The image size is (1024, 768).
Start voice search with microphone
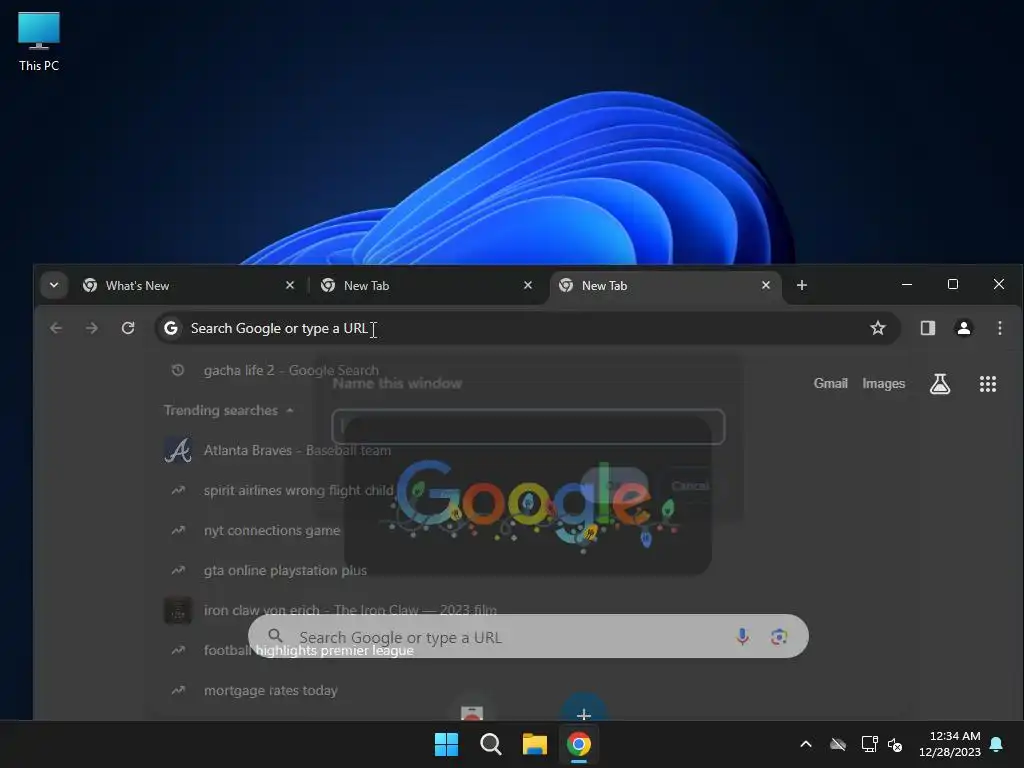[742, 636]
